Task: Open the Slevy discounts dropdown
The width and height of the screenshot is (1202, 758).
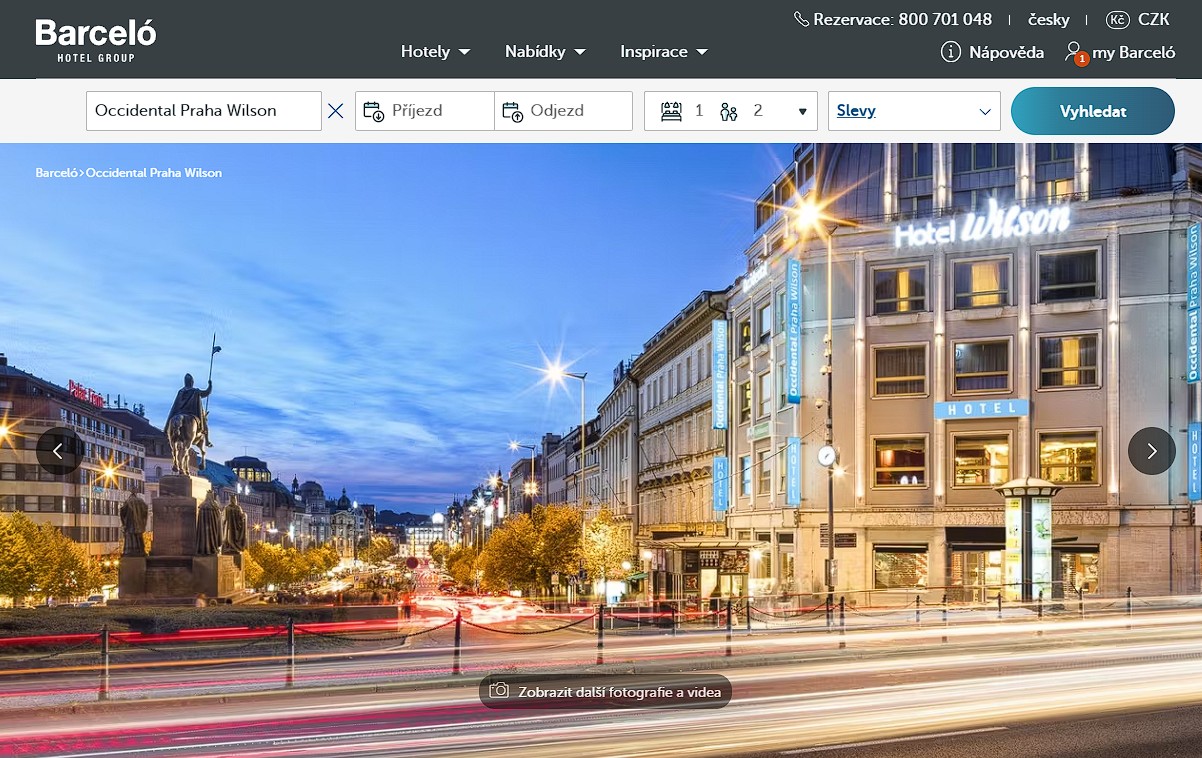Action: coord(914,111)
